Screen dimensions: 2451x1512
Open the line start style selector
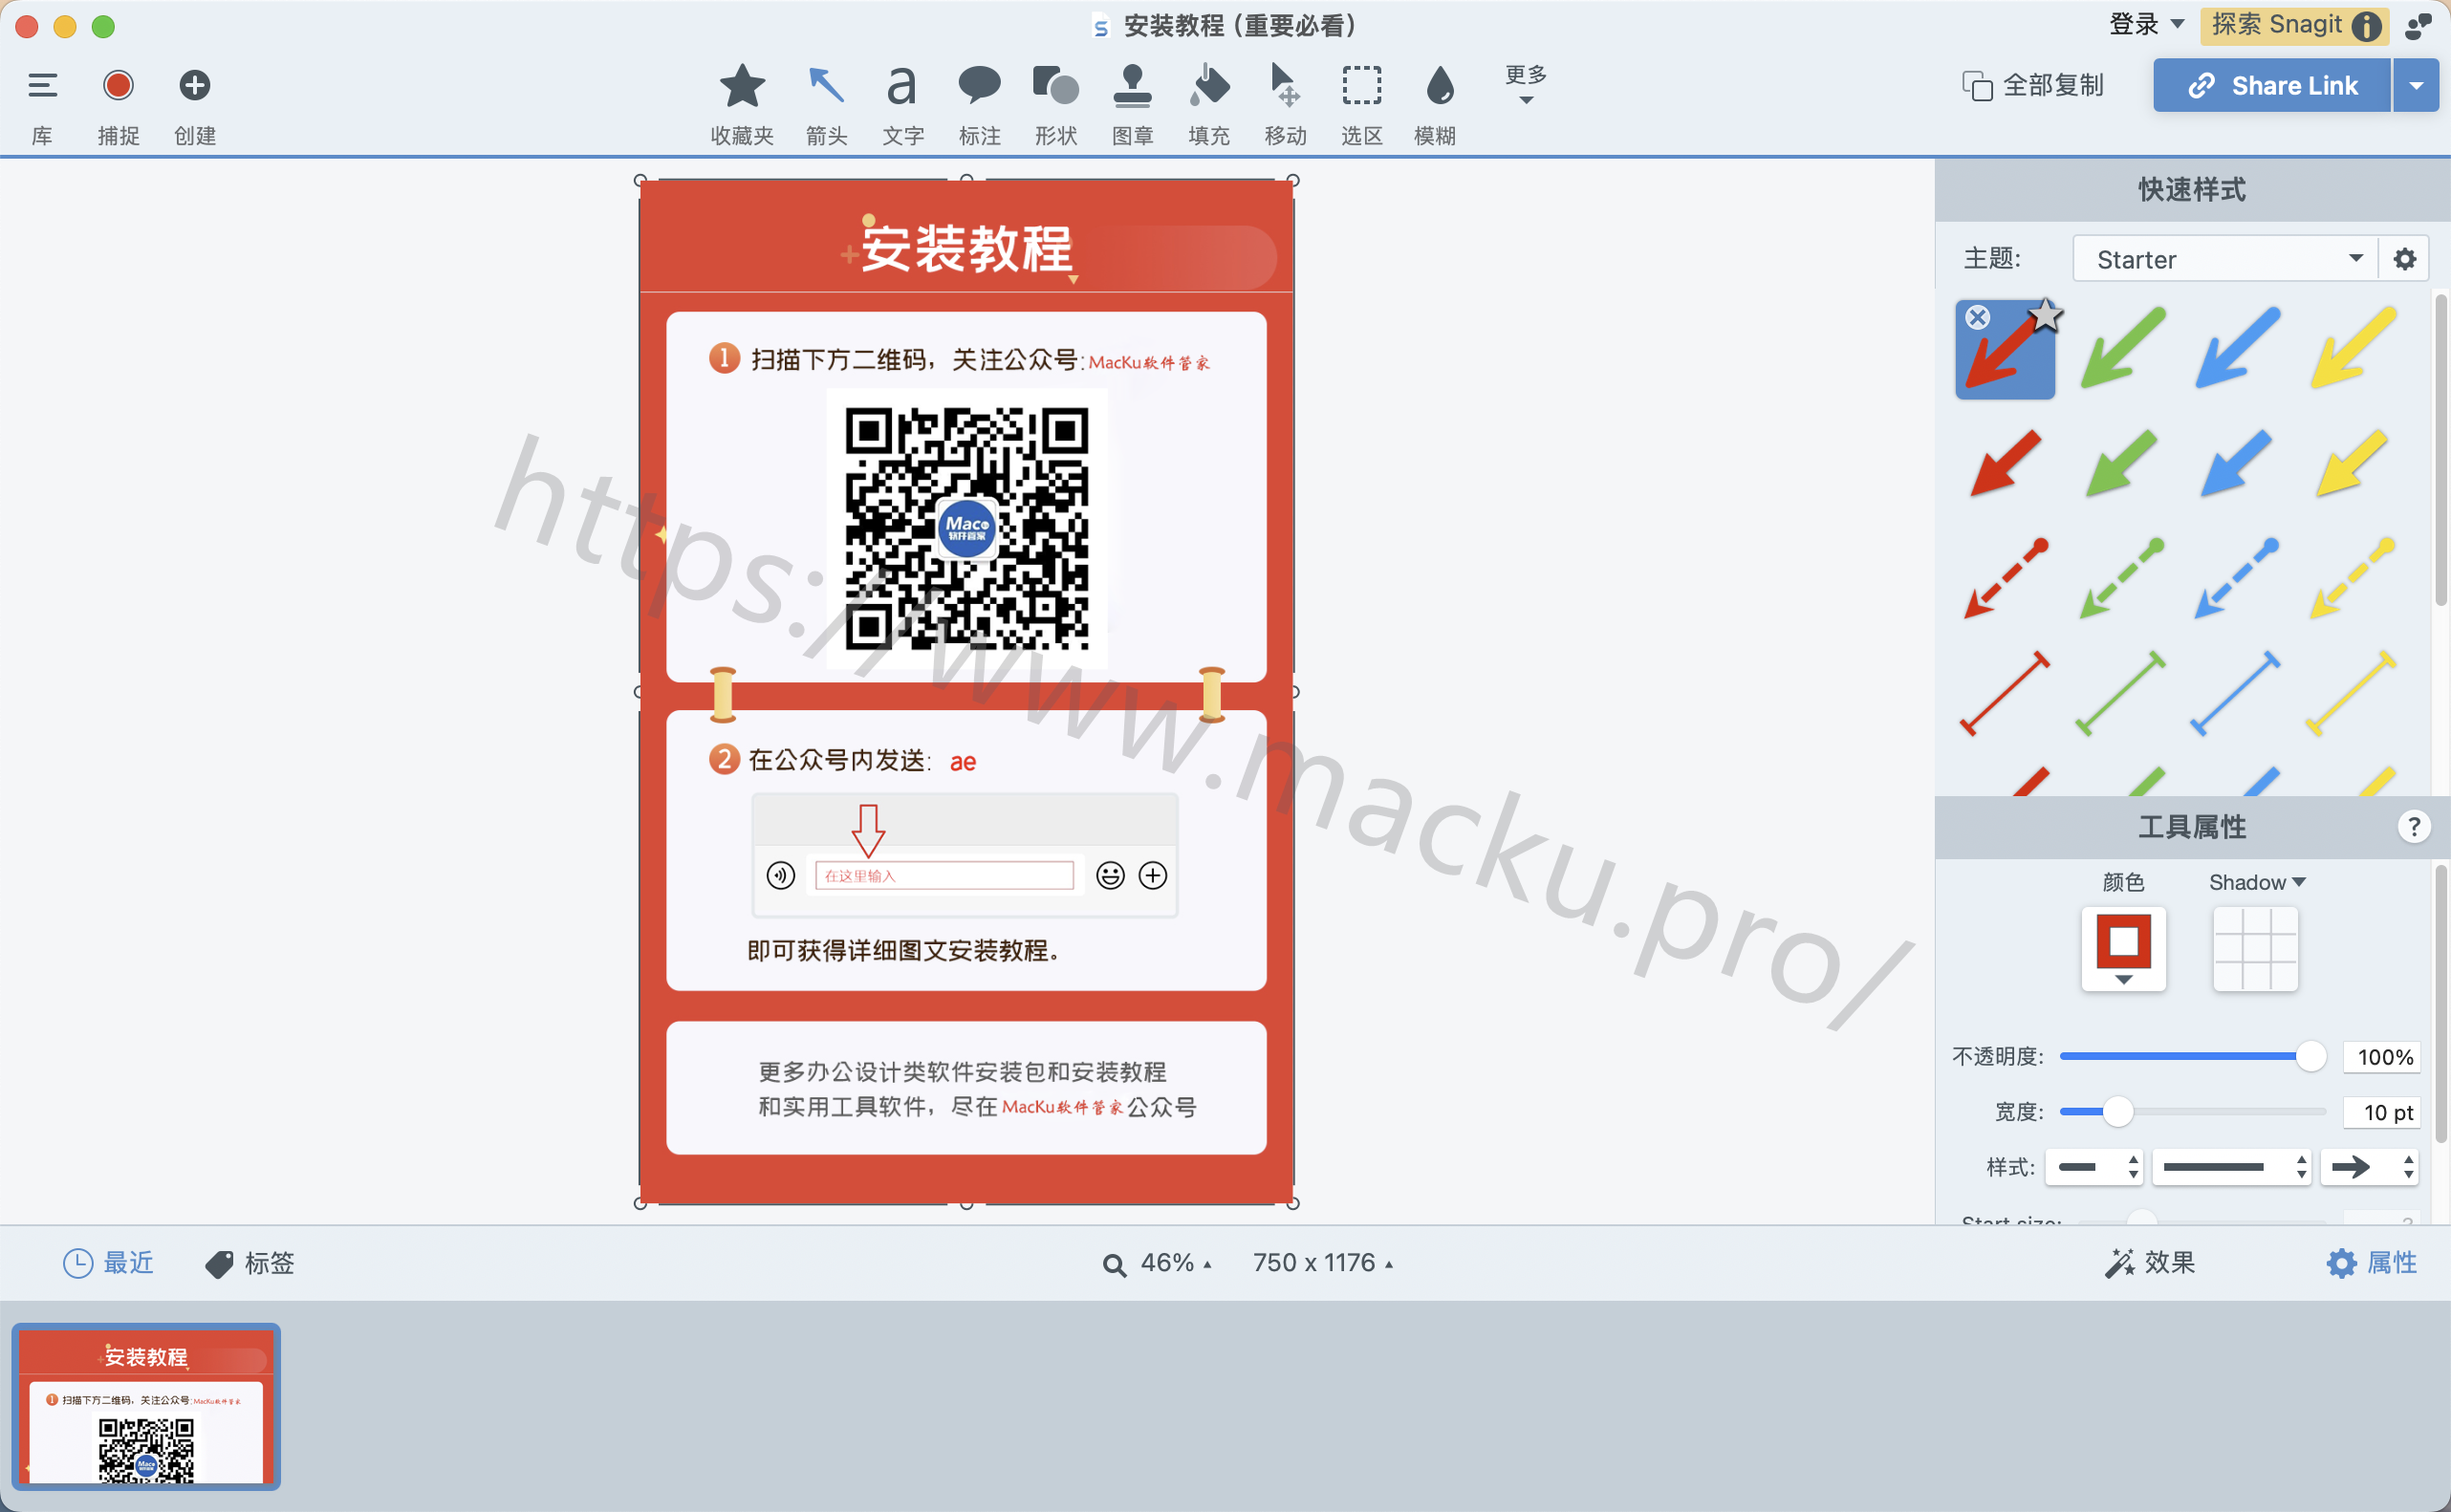[x=2094, y=1167]
